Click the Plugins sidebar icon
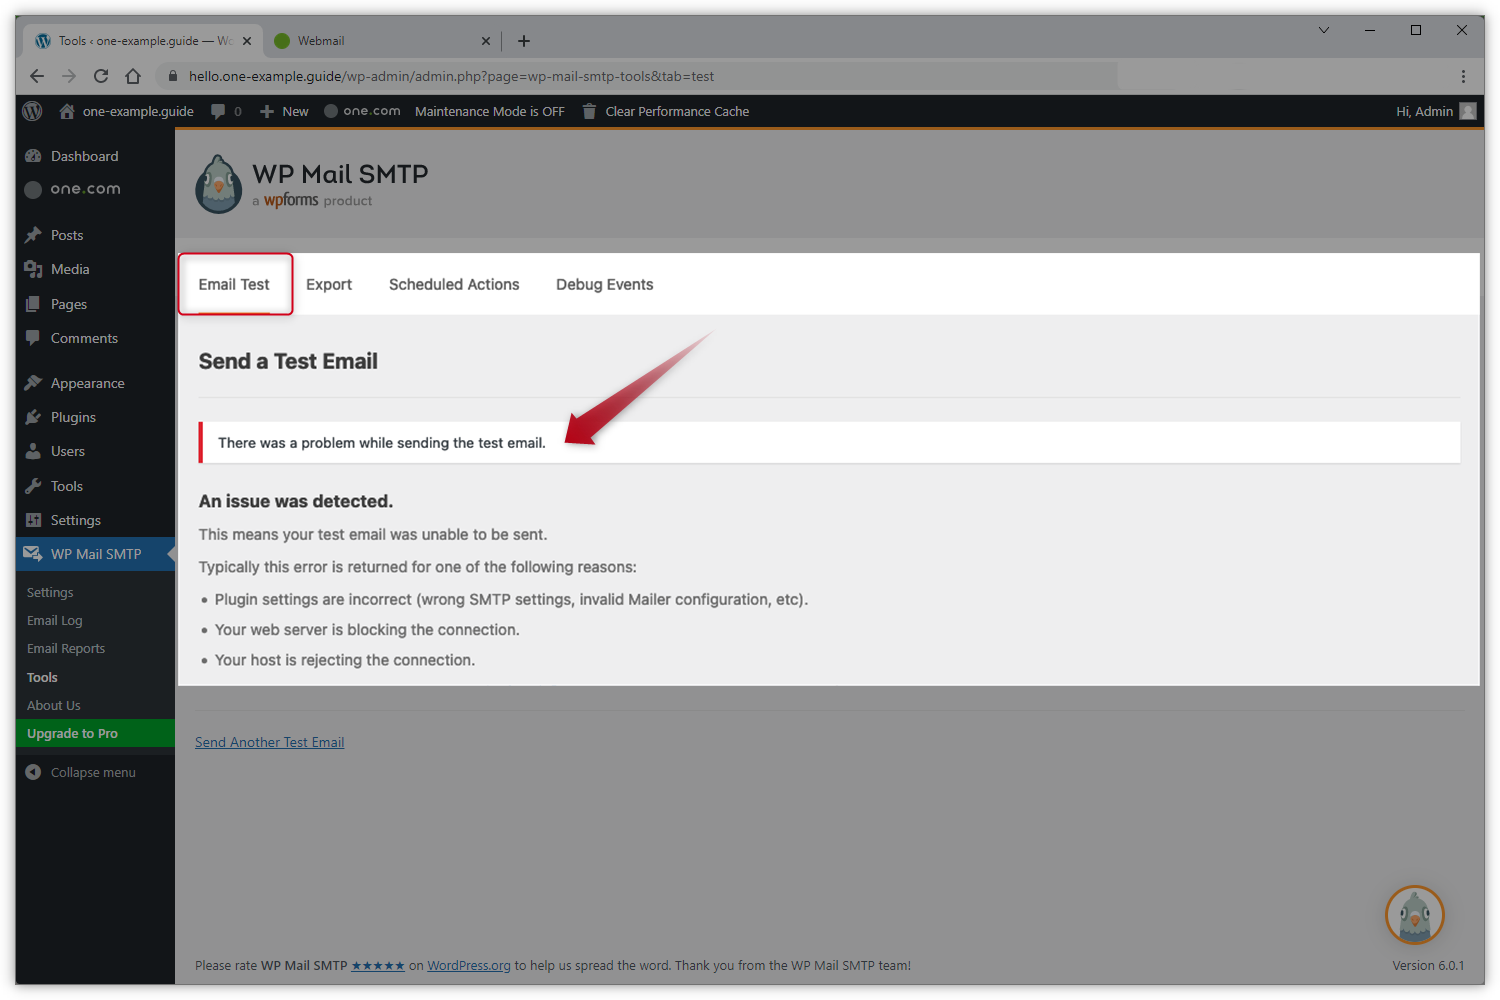Viewport: 1500px width, 1000px height. pos(33,417)
